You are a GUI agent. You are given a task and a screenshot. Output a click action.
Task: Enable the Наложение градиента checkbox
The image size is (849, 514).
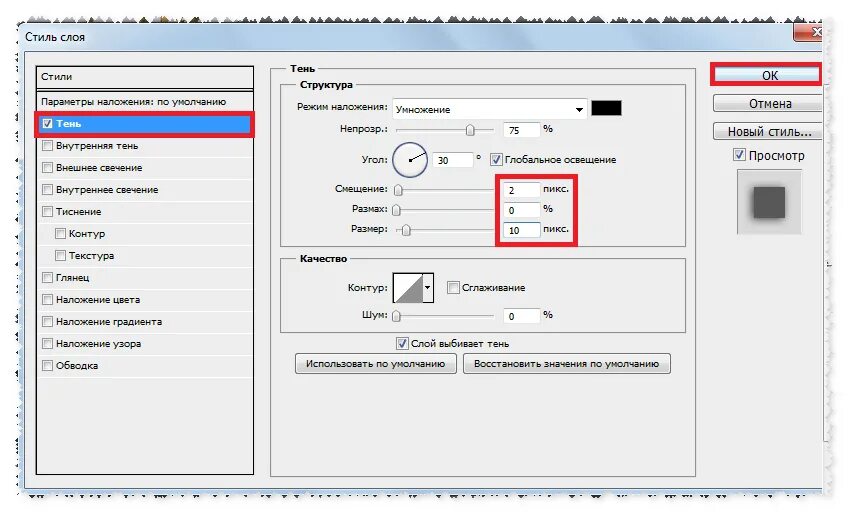pyautogui.click(x=48, y=322)
